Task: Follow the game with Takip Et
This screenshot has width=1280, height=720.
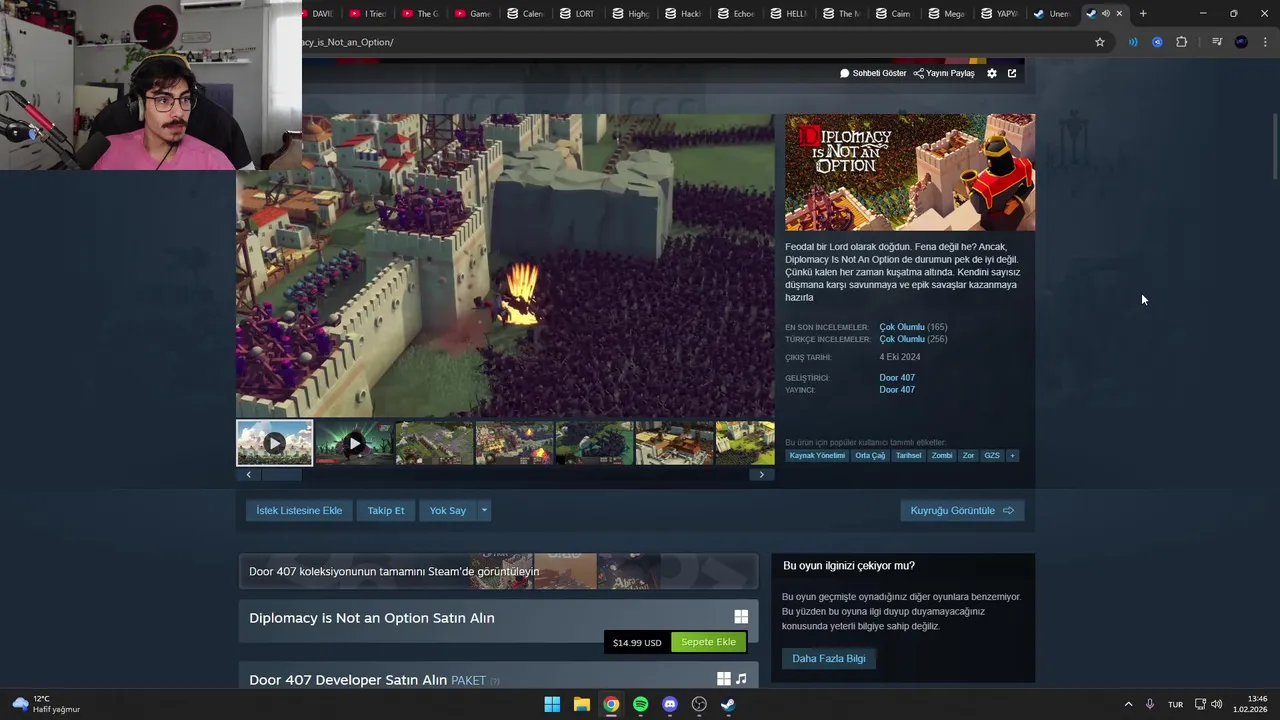Action: tap(386, 510)
